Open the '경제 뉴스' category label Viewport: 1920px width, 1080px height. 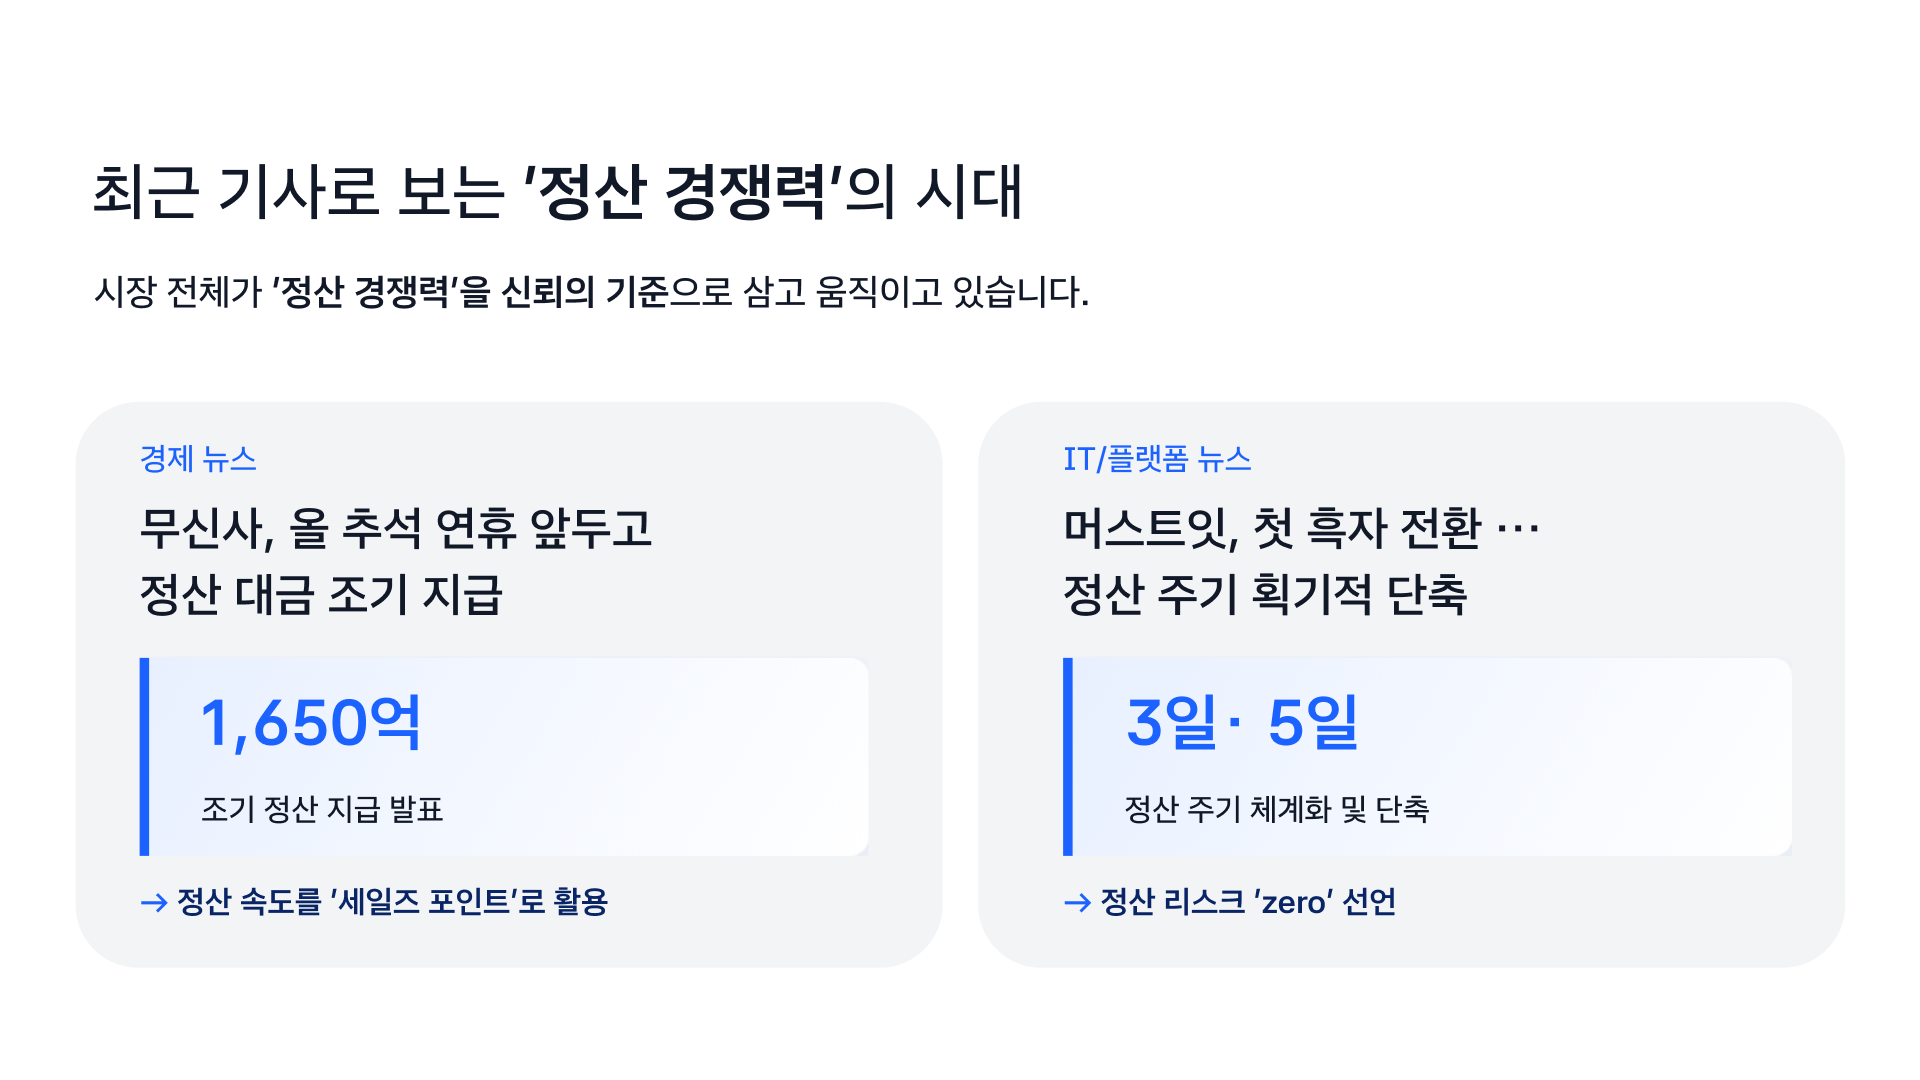[x=198, y=459]
